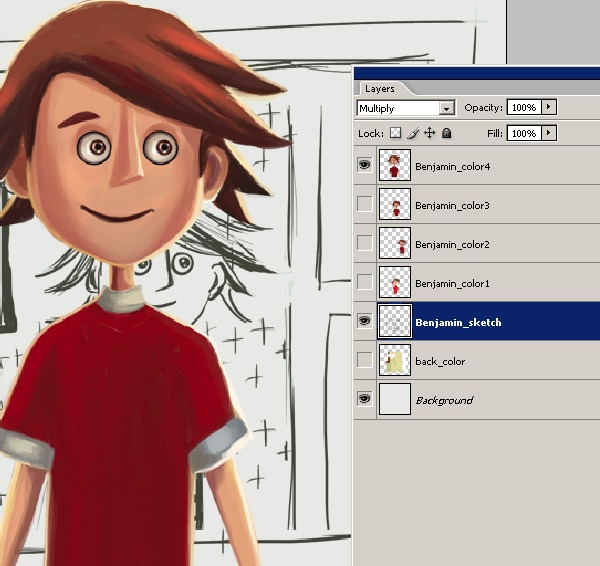Show the Benjamin_color1 layer

[x=364, y=282]
